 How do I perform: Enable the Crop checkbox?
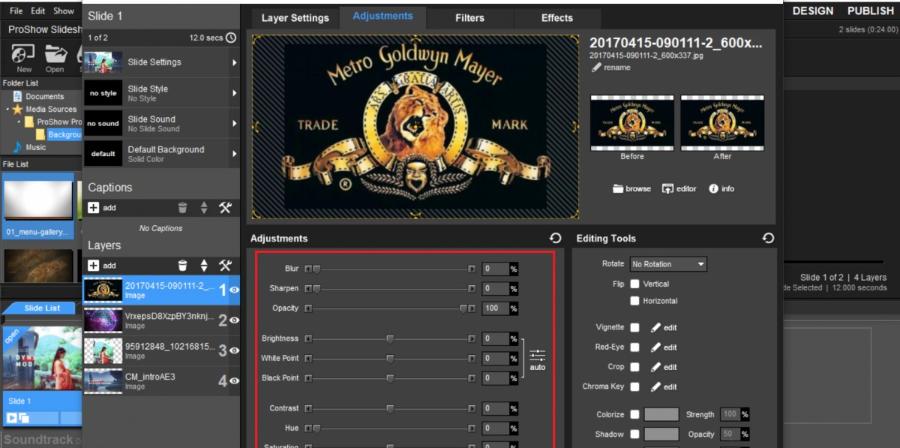point(635,367)
